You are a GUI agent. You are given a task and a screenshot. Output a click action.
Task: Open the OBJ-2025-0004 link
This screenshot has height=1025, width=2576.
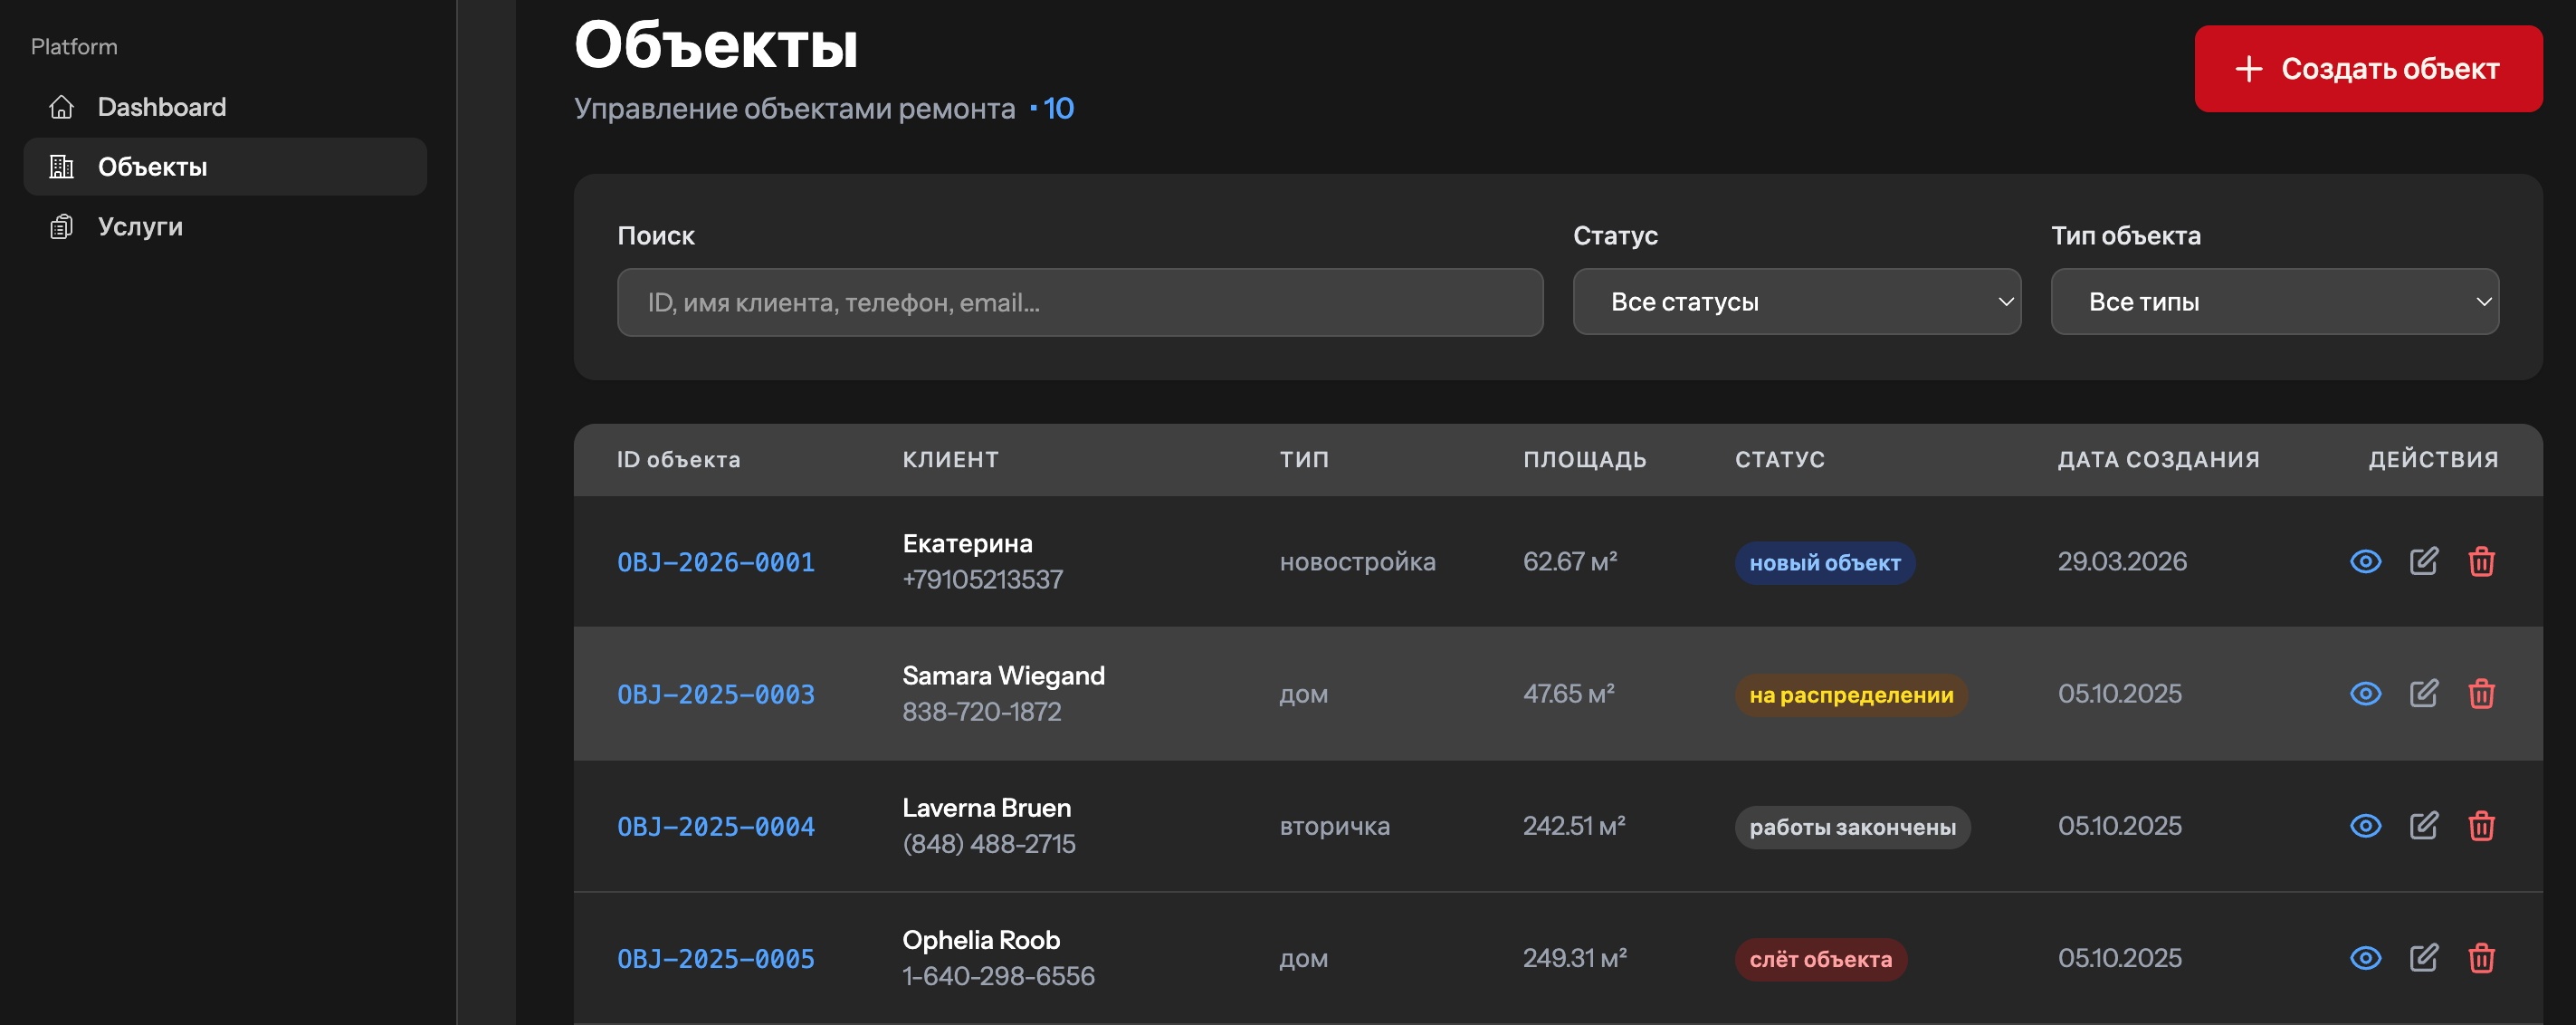pos(715,826)
